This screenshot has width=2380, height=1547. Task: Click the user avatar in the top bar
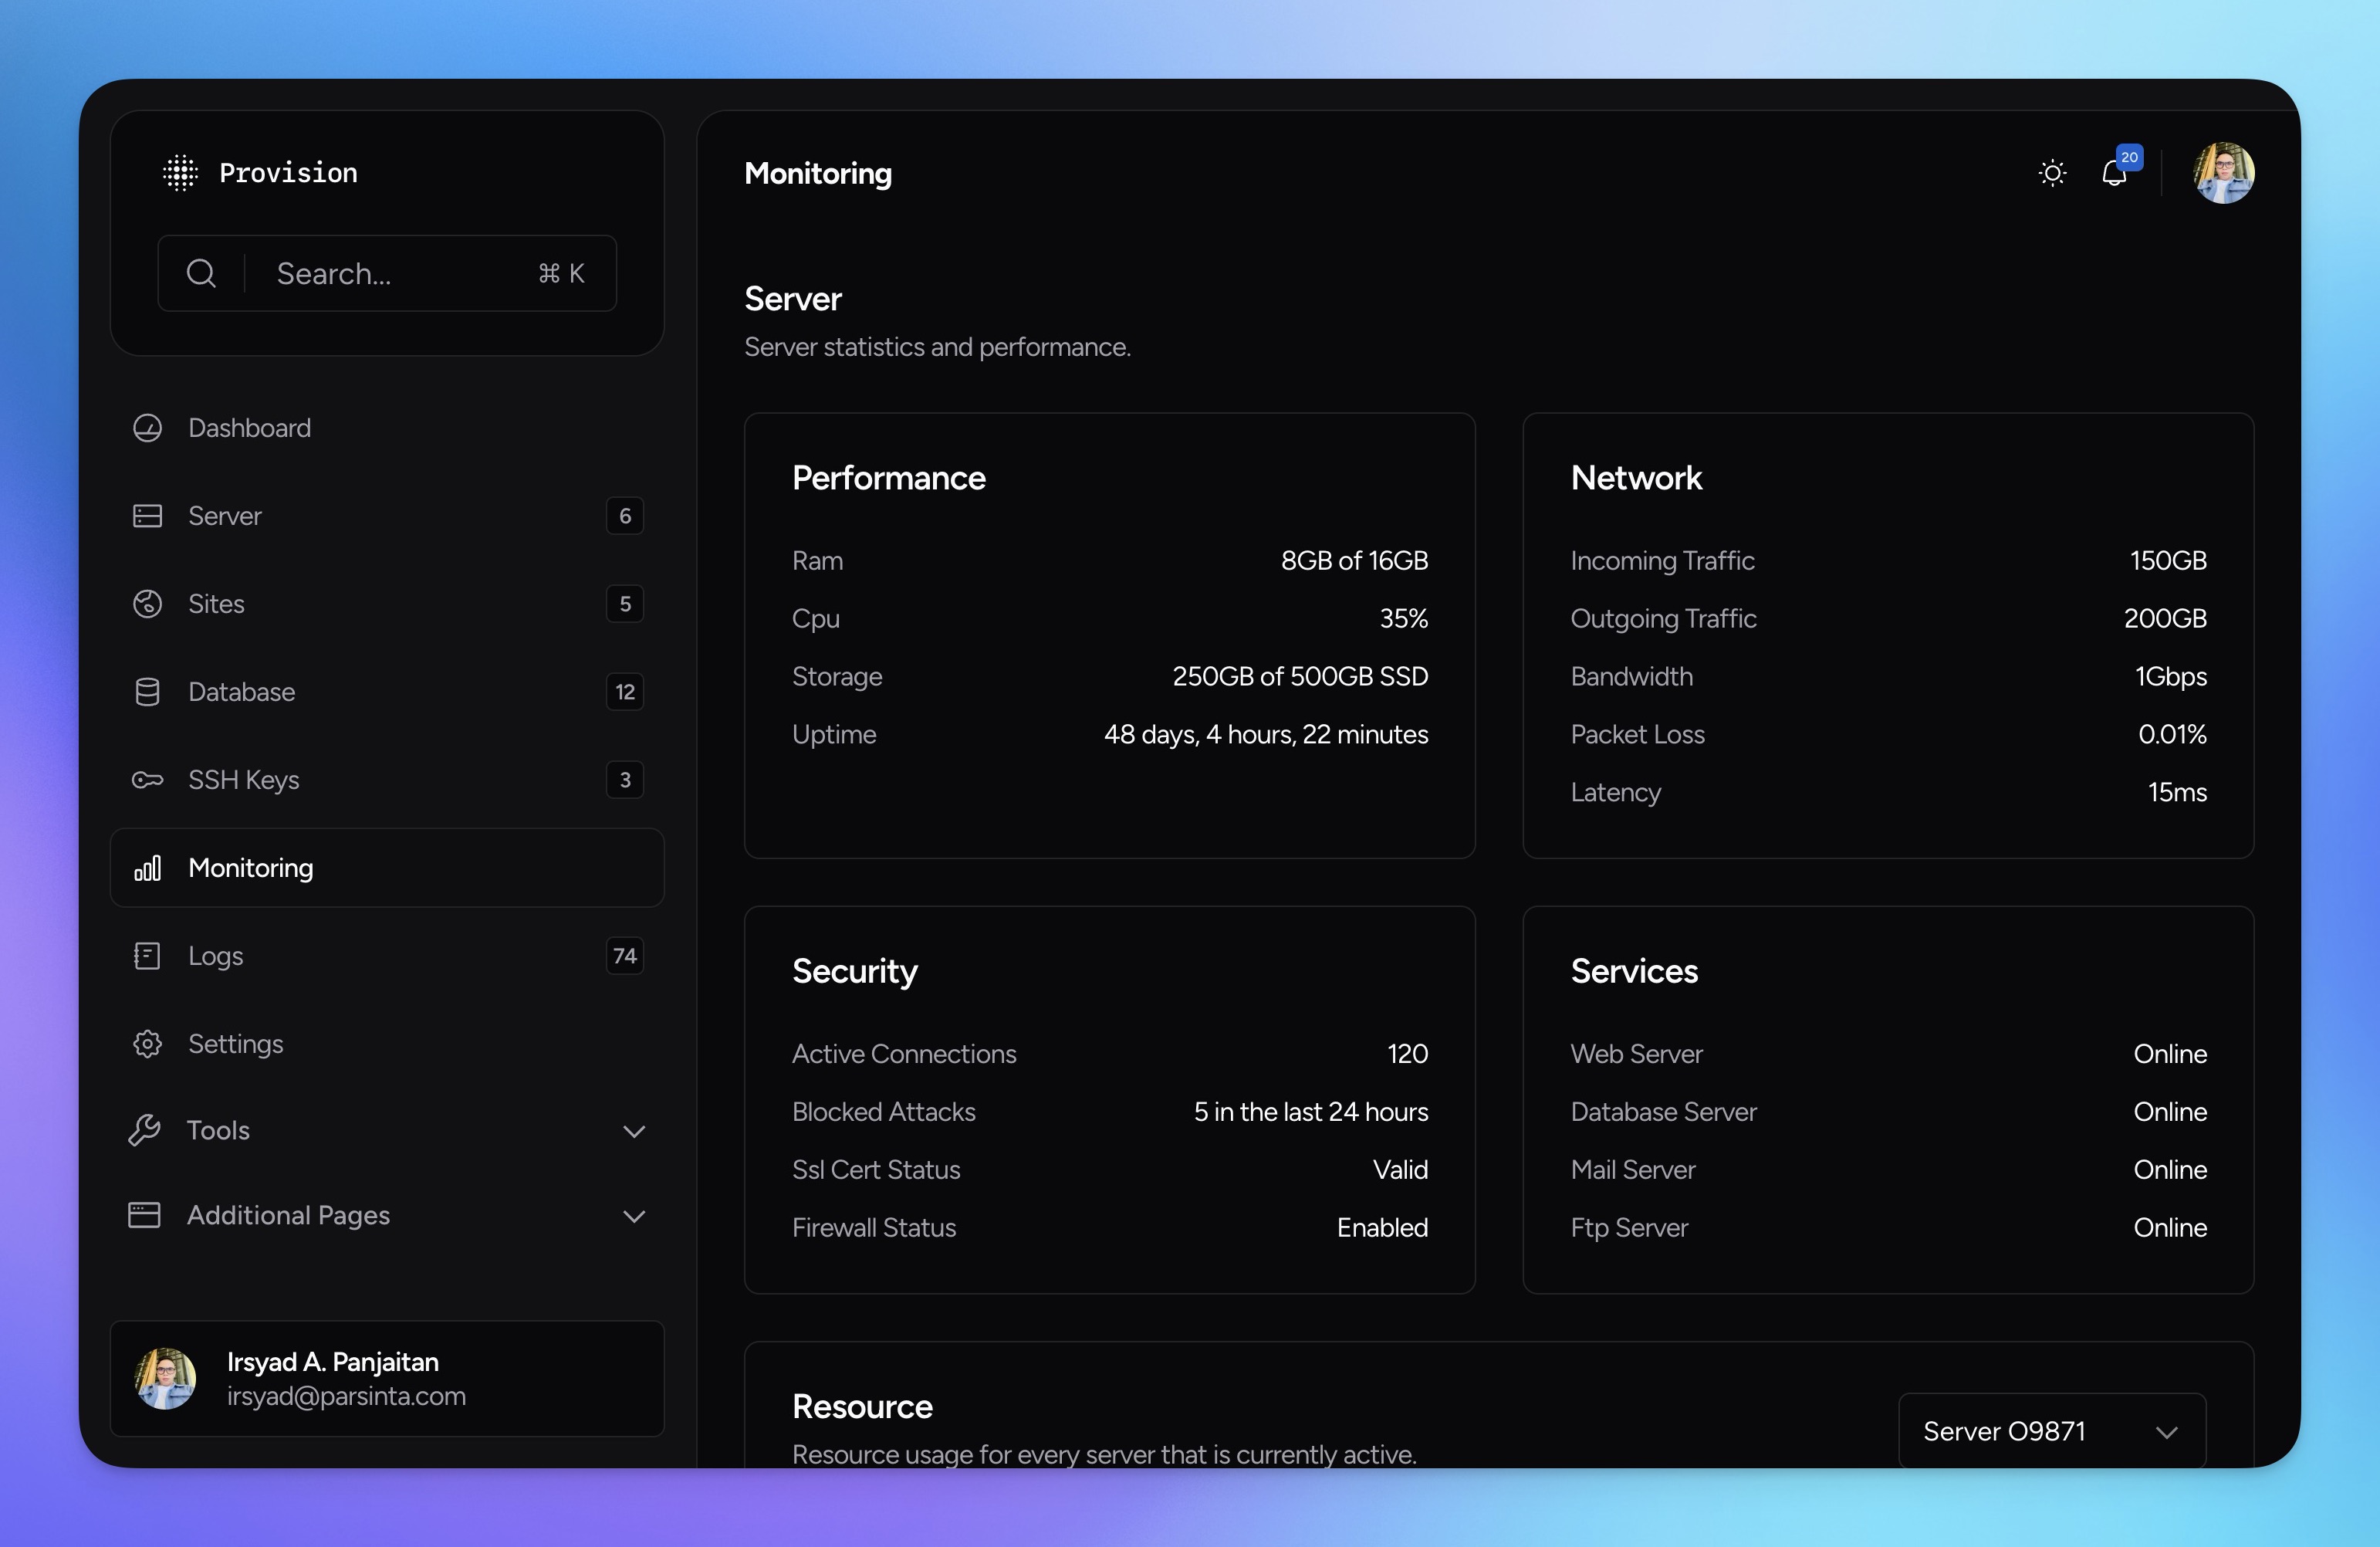(x=2224, y=173)
